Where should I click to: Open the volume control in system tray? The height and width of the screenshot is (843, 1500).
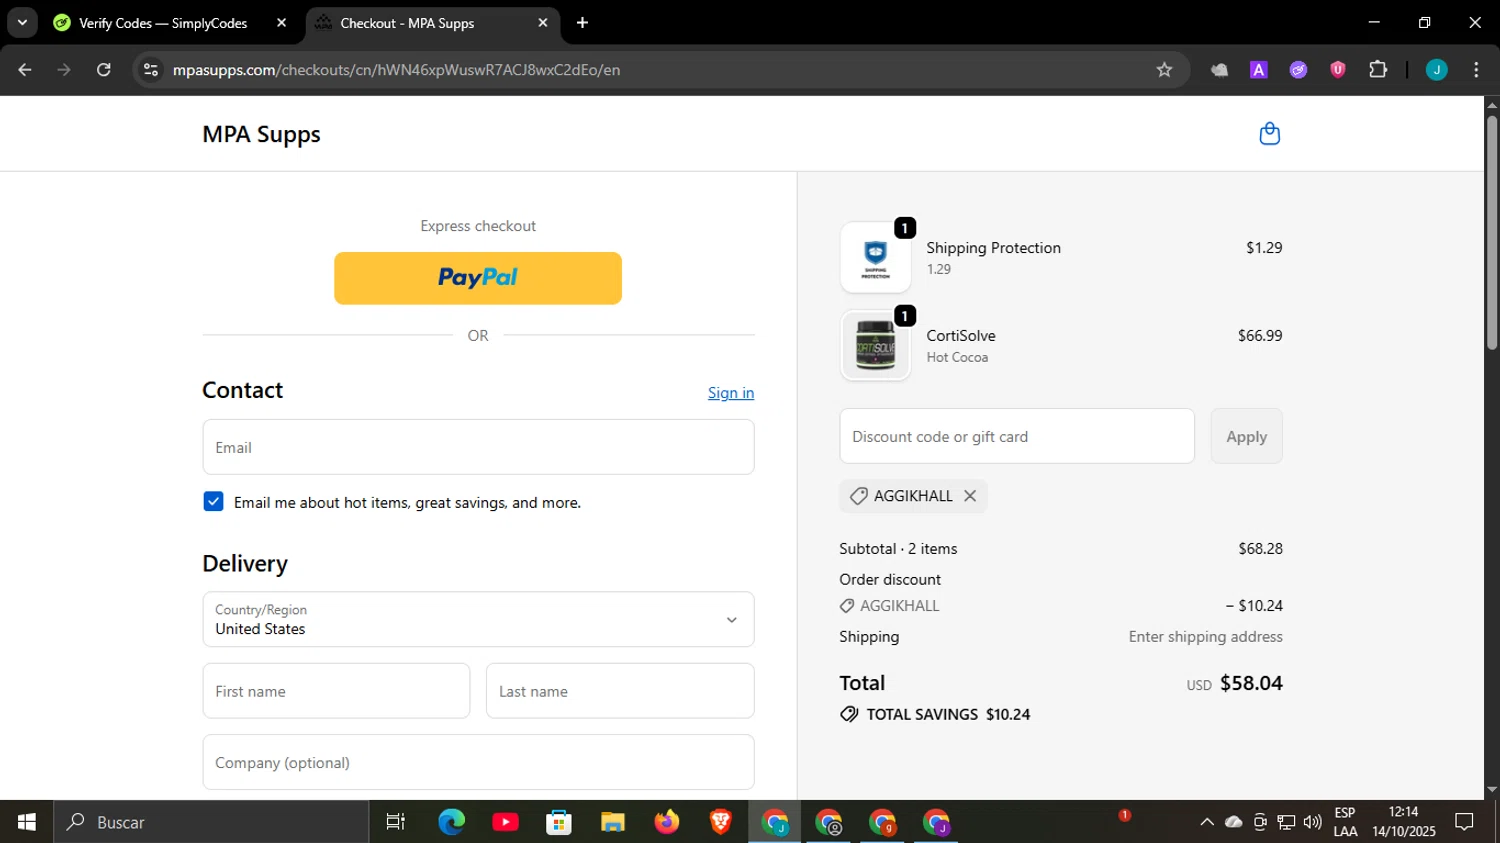1312,822
